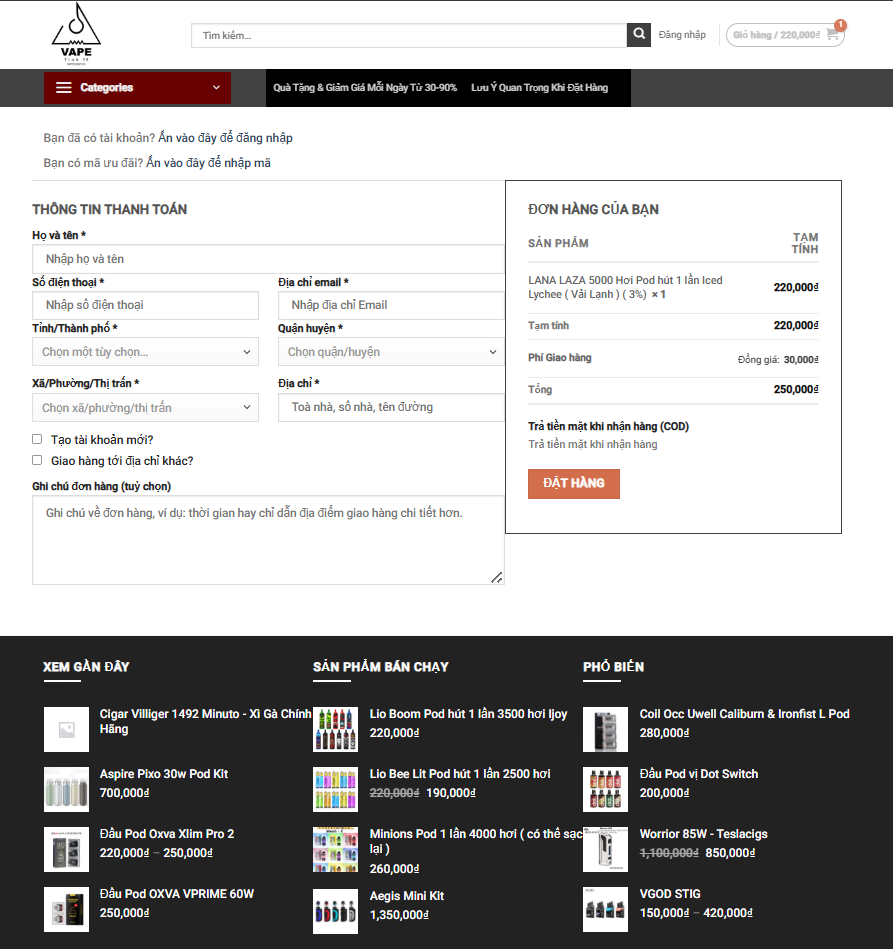This screenshot has height=949, width=893.
Task: Click the Đăng nhập link
Action: click(x=682, y=35)
